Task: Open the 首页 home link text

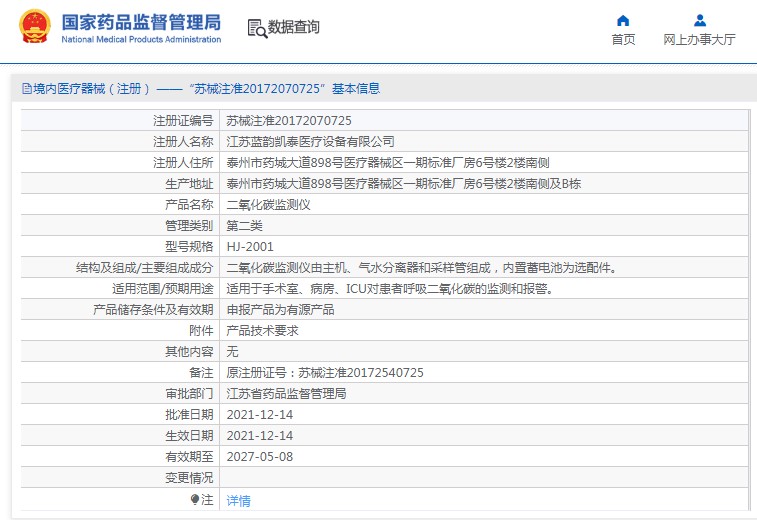Action: [x=623, y=40]
